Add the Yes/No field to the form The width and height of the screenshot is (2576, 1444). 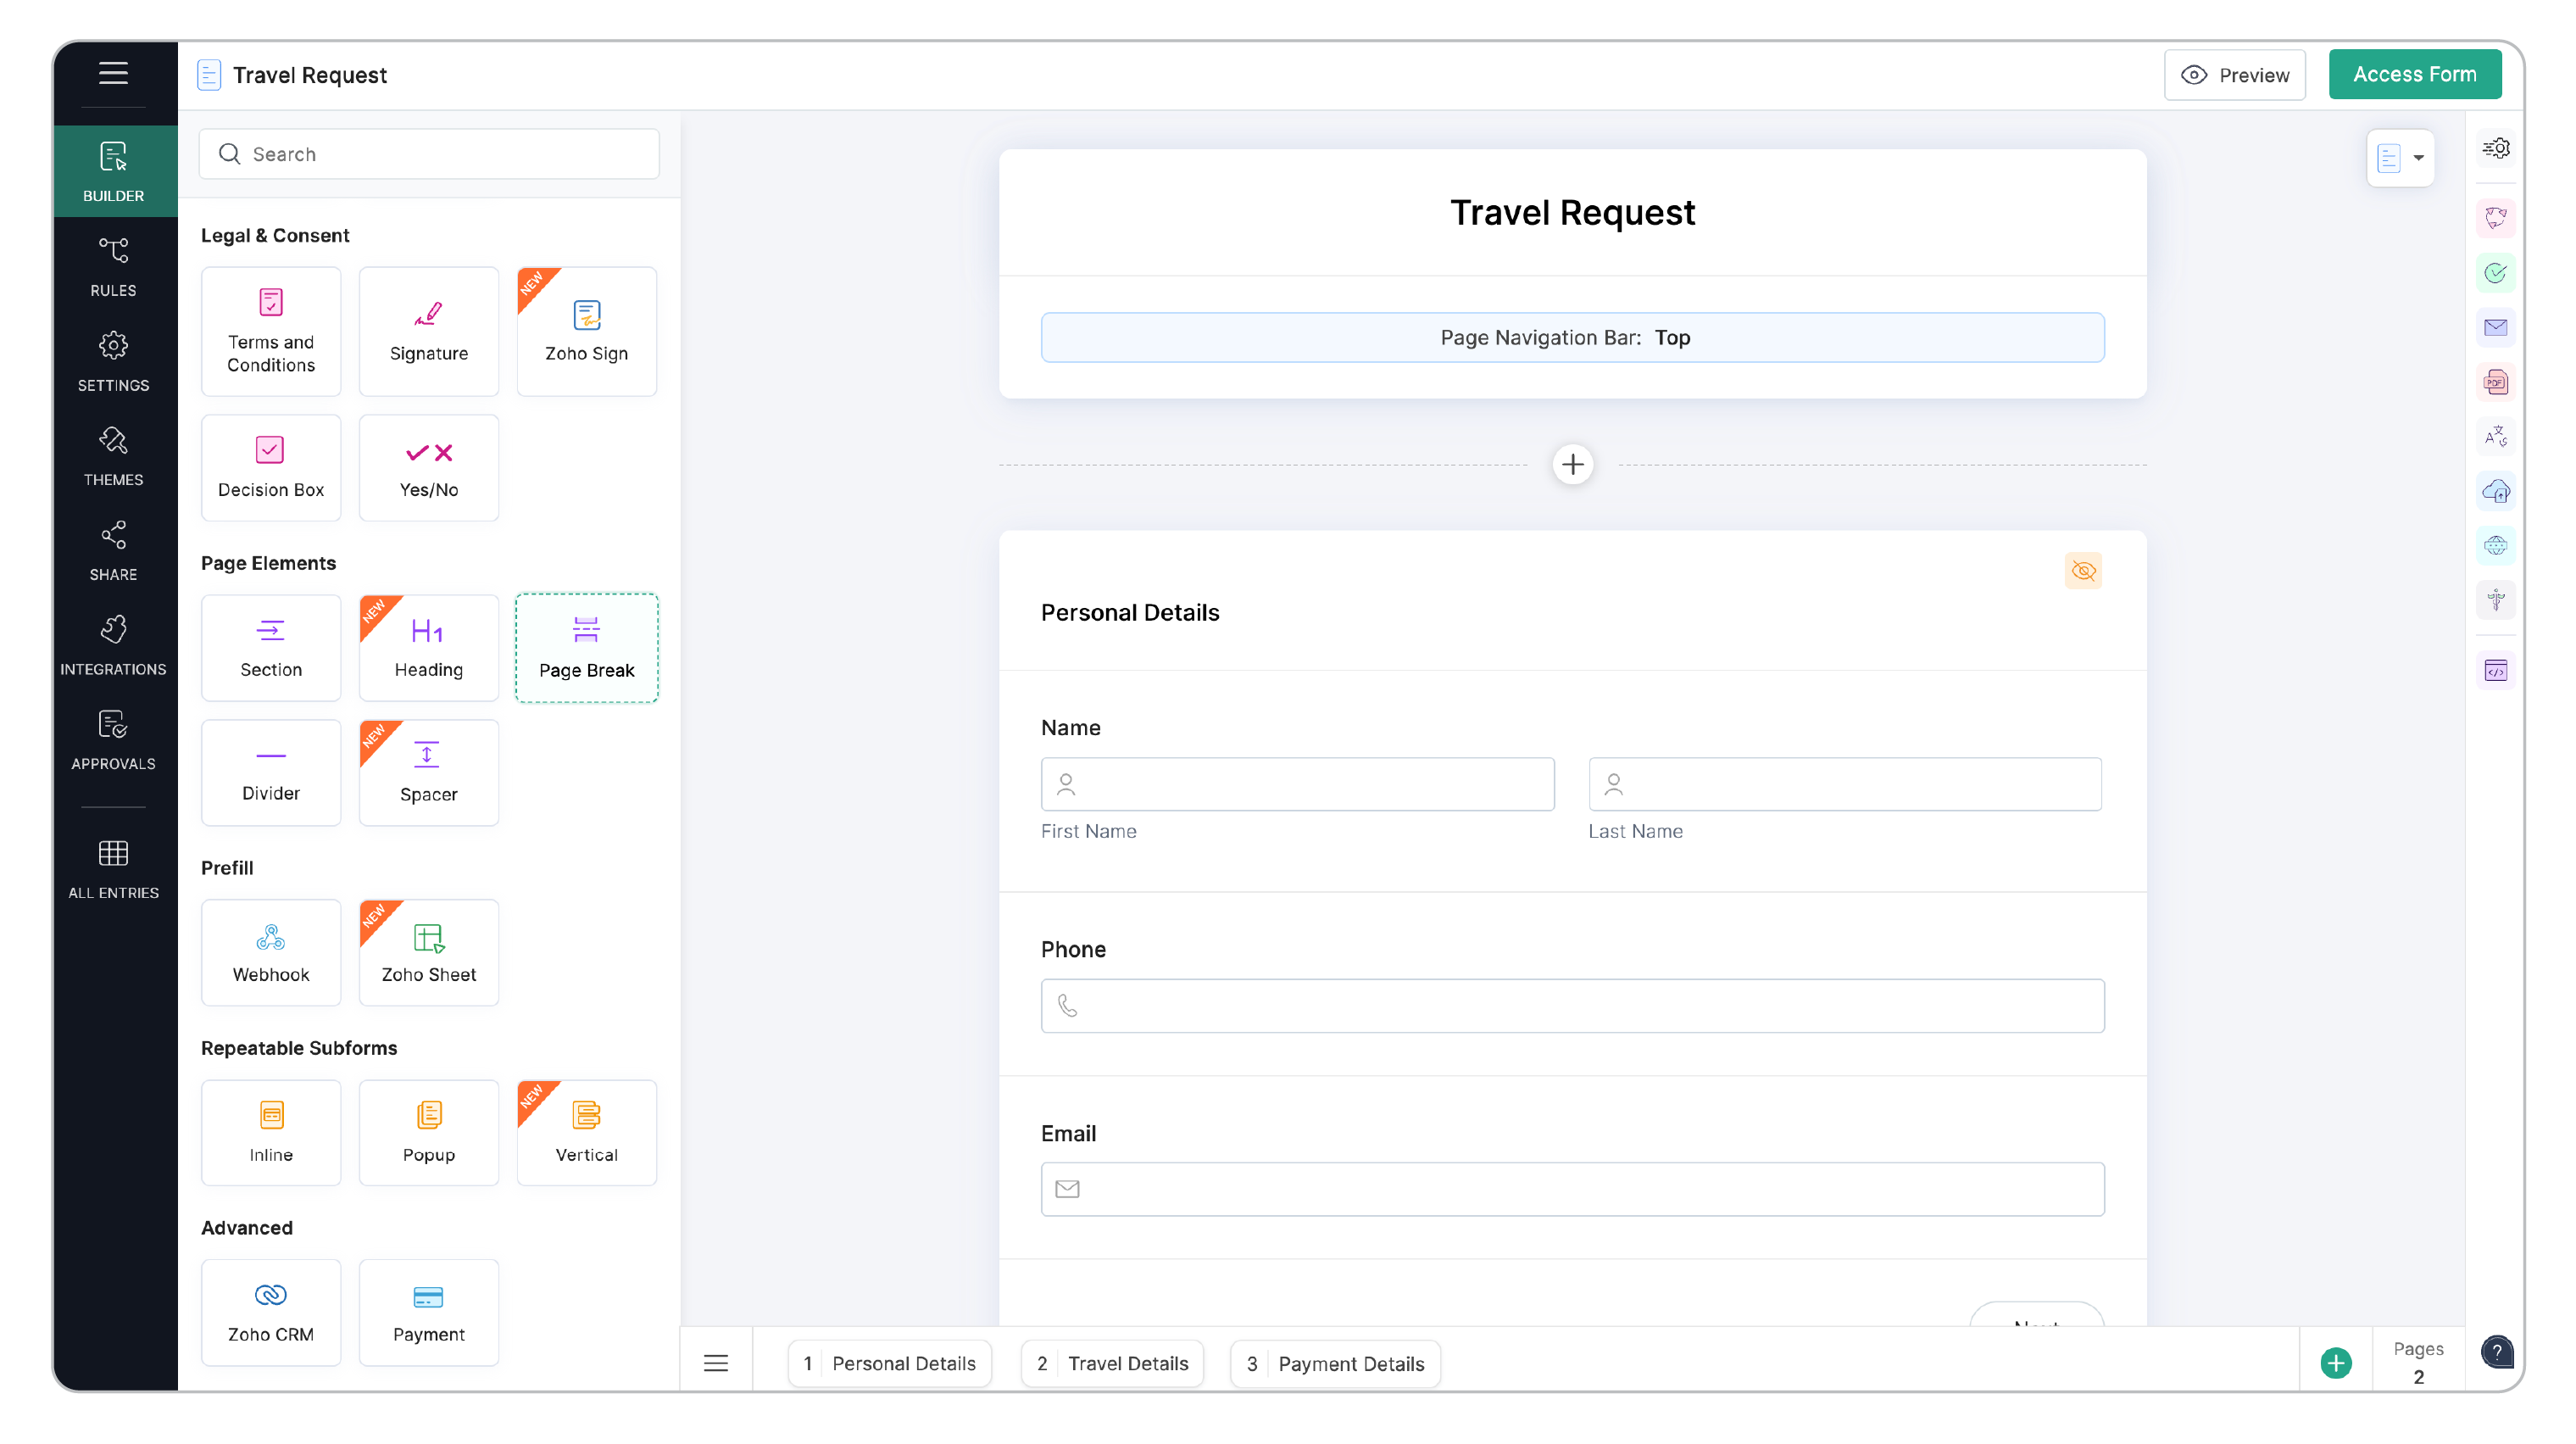[428, 467]
